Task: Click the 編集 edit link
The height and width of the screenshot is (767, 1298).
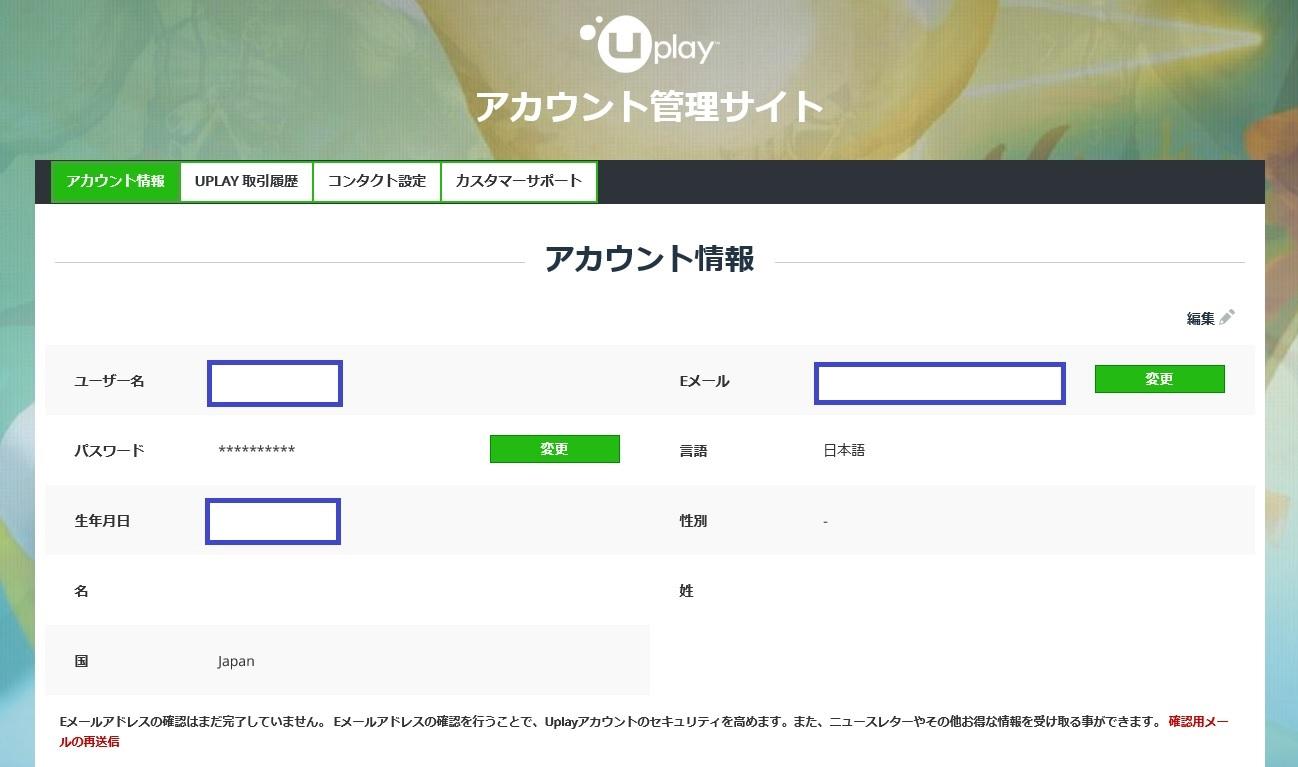Action: coord(1200,319)
